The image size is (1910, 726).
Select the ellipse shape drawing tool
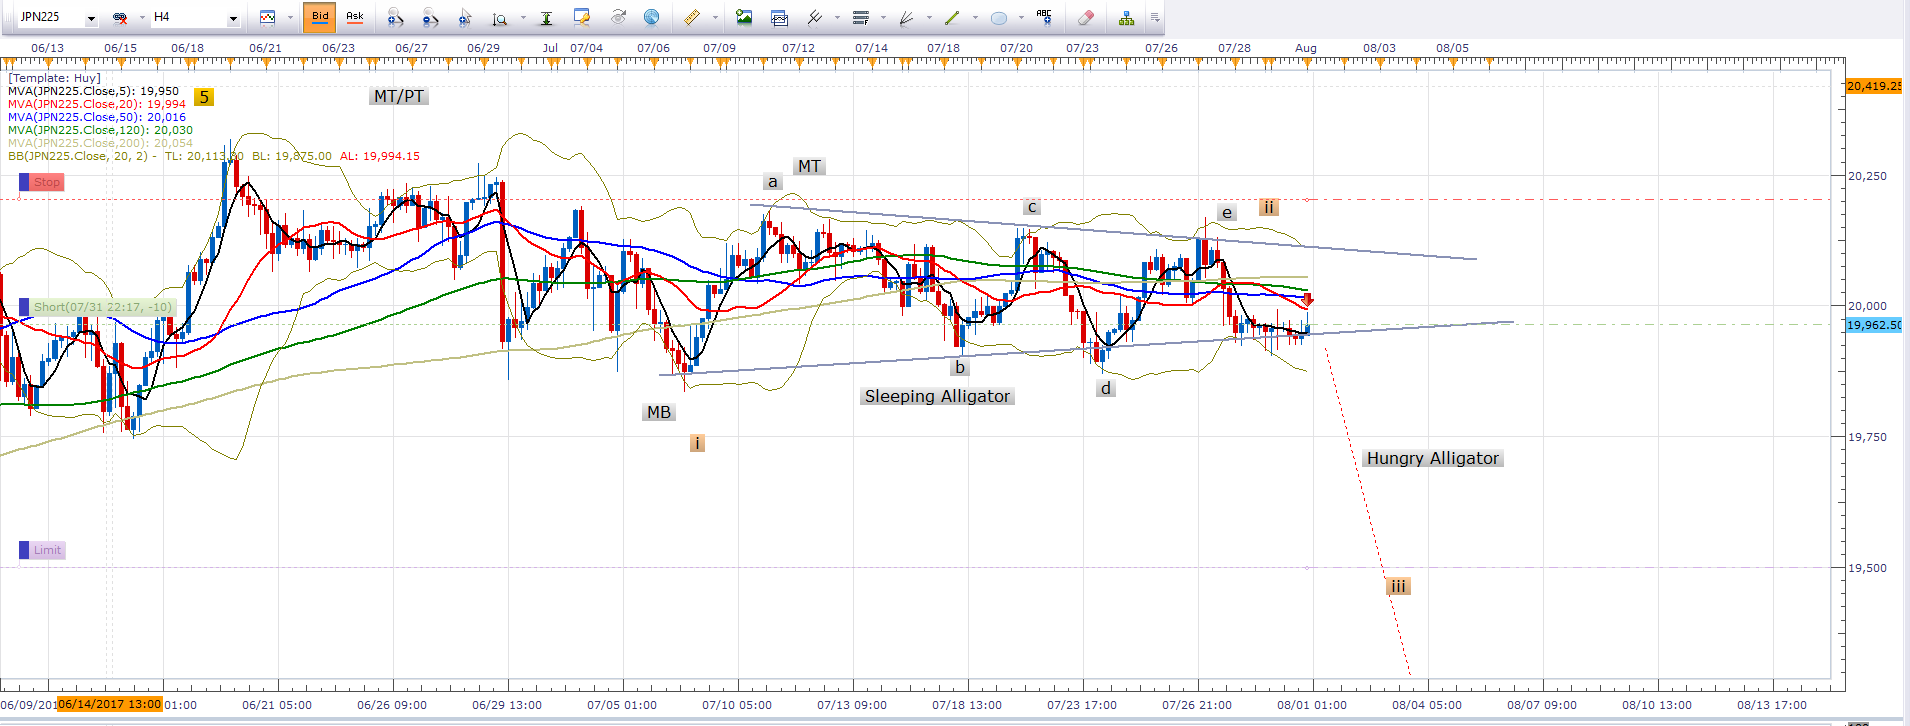998,17
